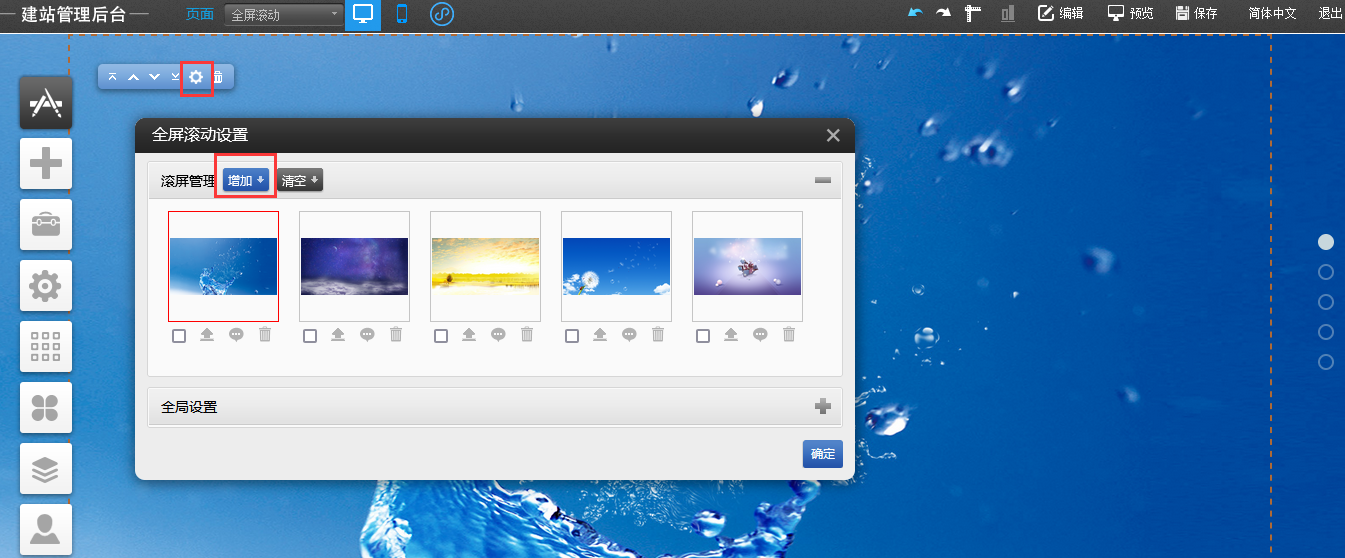The height and width of the screenshot is (558, 1345).
Task: Confirm with the 确定 button
Action: tap(823, 454)
